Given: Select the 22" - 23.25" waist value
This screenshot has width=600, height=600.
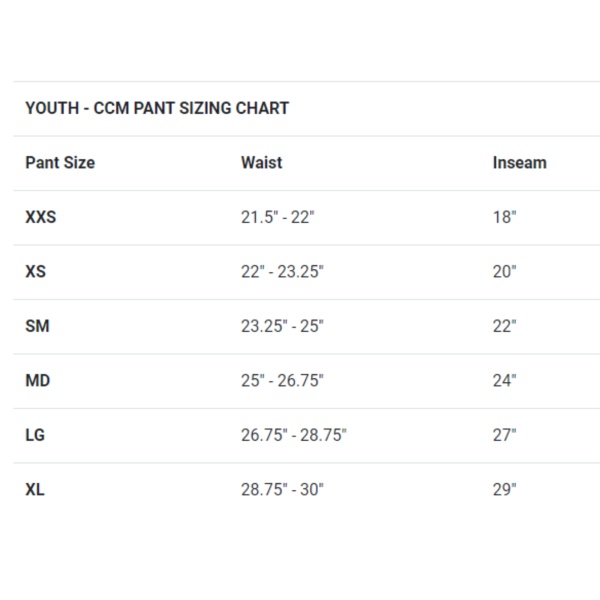Looking at the screenshot, I should pyautogui.click(x=282, y=272).
